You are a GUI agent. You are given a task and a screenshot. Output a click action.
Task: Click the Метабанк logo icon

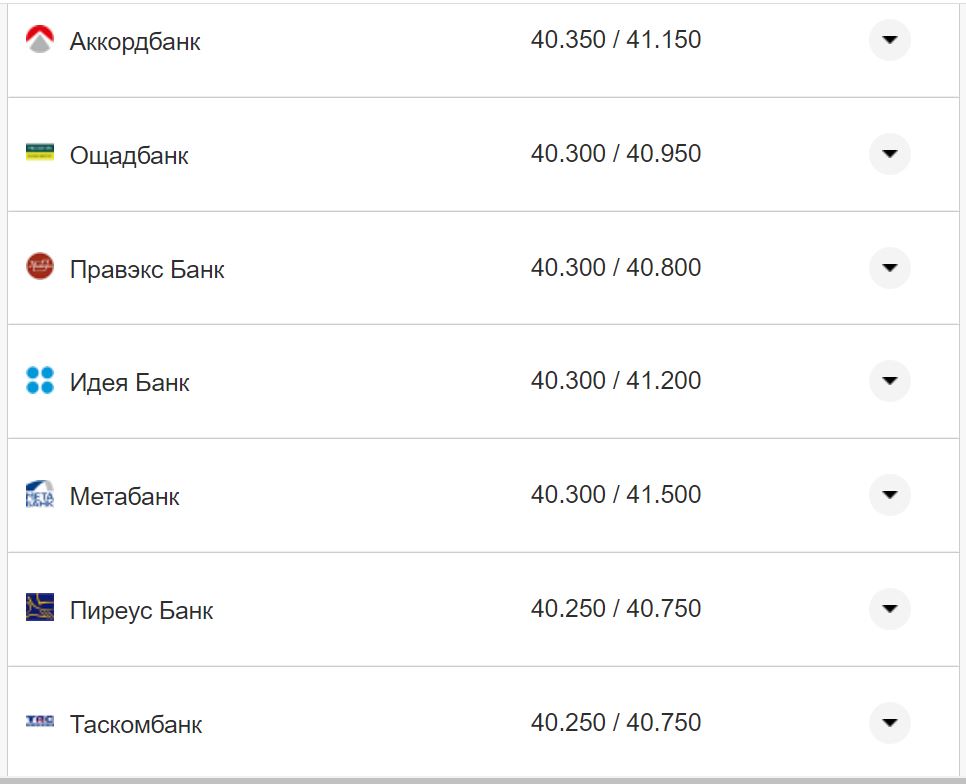(x=40, y=494)
